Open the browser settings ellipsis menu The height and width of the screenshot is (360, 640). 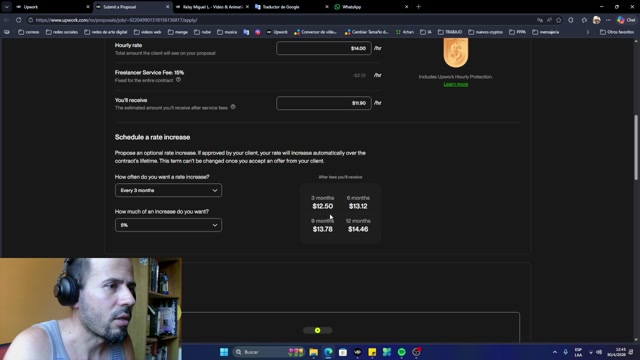point(608,20)
